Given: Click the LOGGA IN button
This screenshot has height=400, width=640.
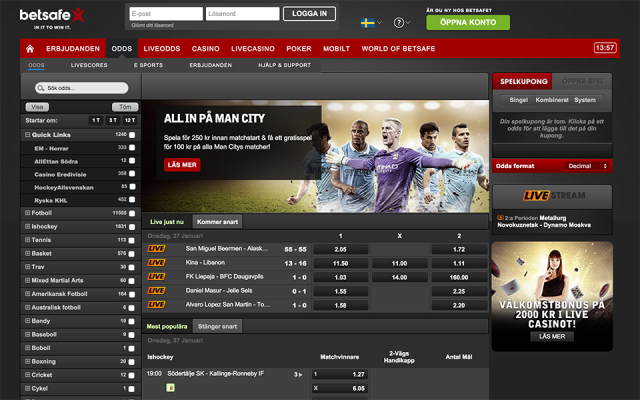Looking at the screenshot, I should click(x=309, y=13).
